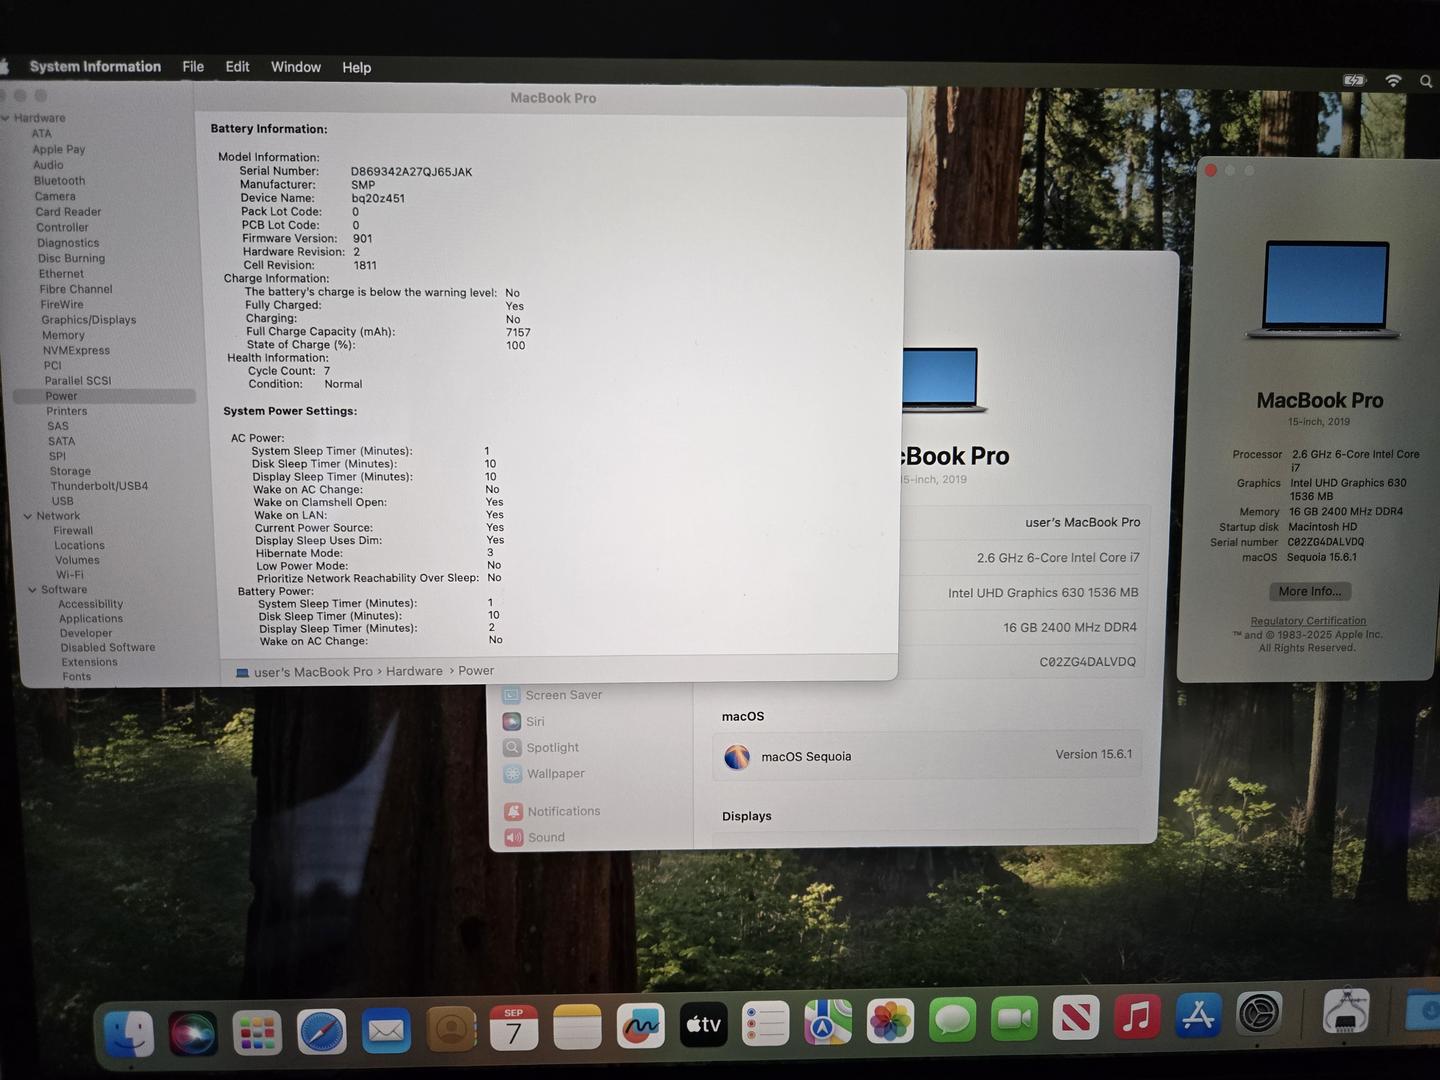Open the News app in Dock
Screen dimensions: 1440x1080
click(x=1076, y=1018)
